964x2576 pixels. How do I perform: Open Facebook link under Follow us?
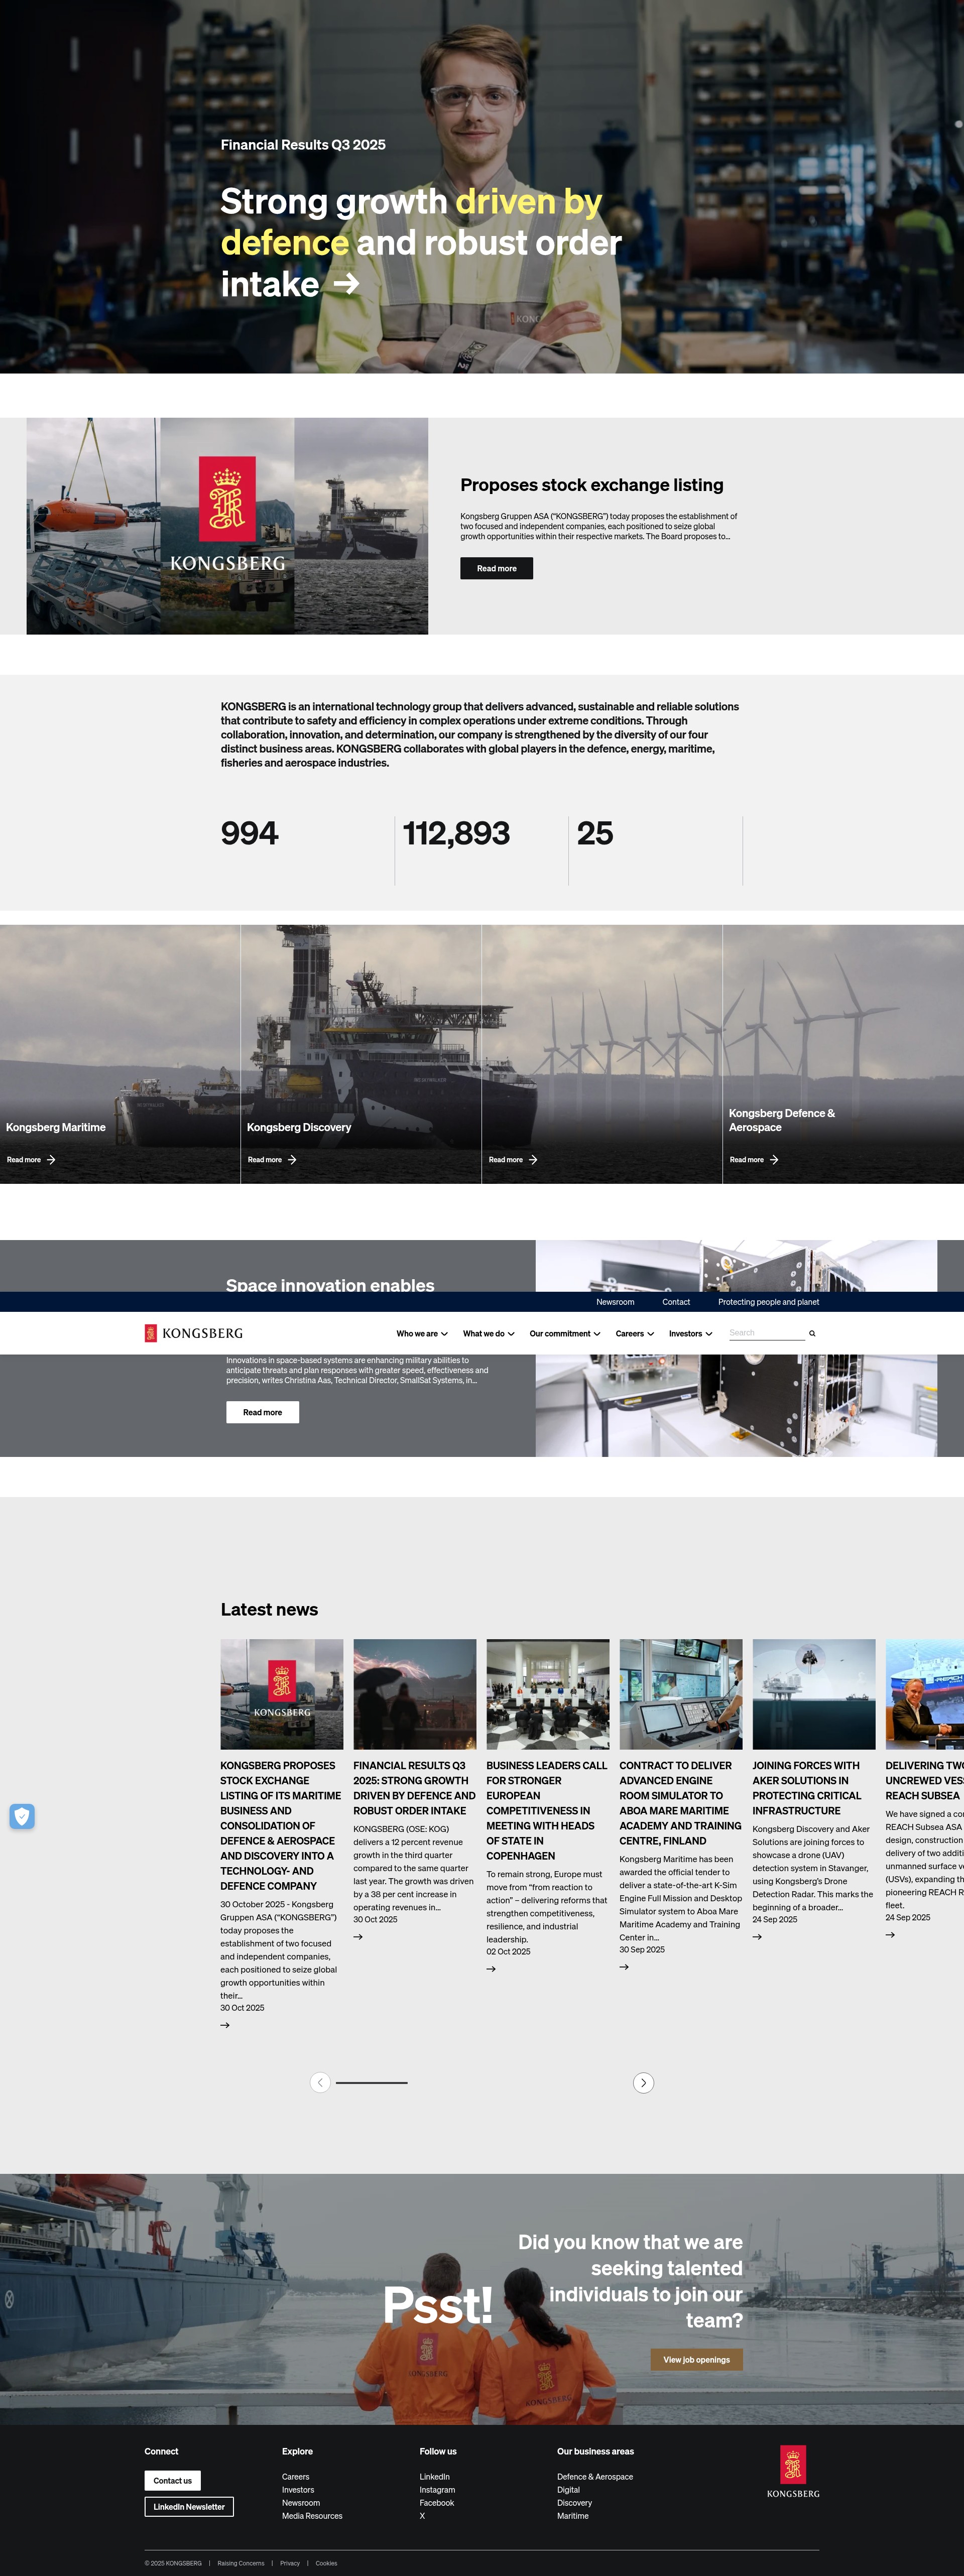437,2503
